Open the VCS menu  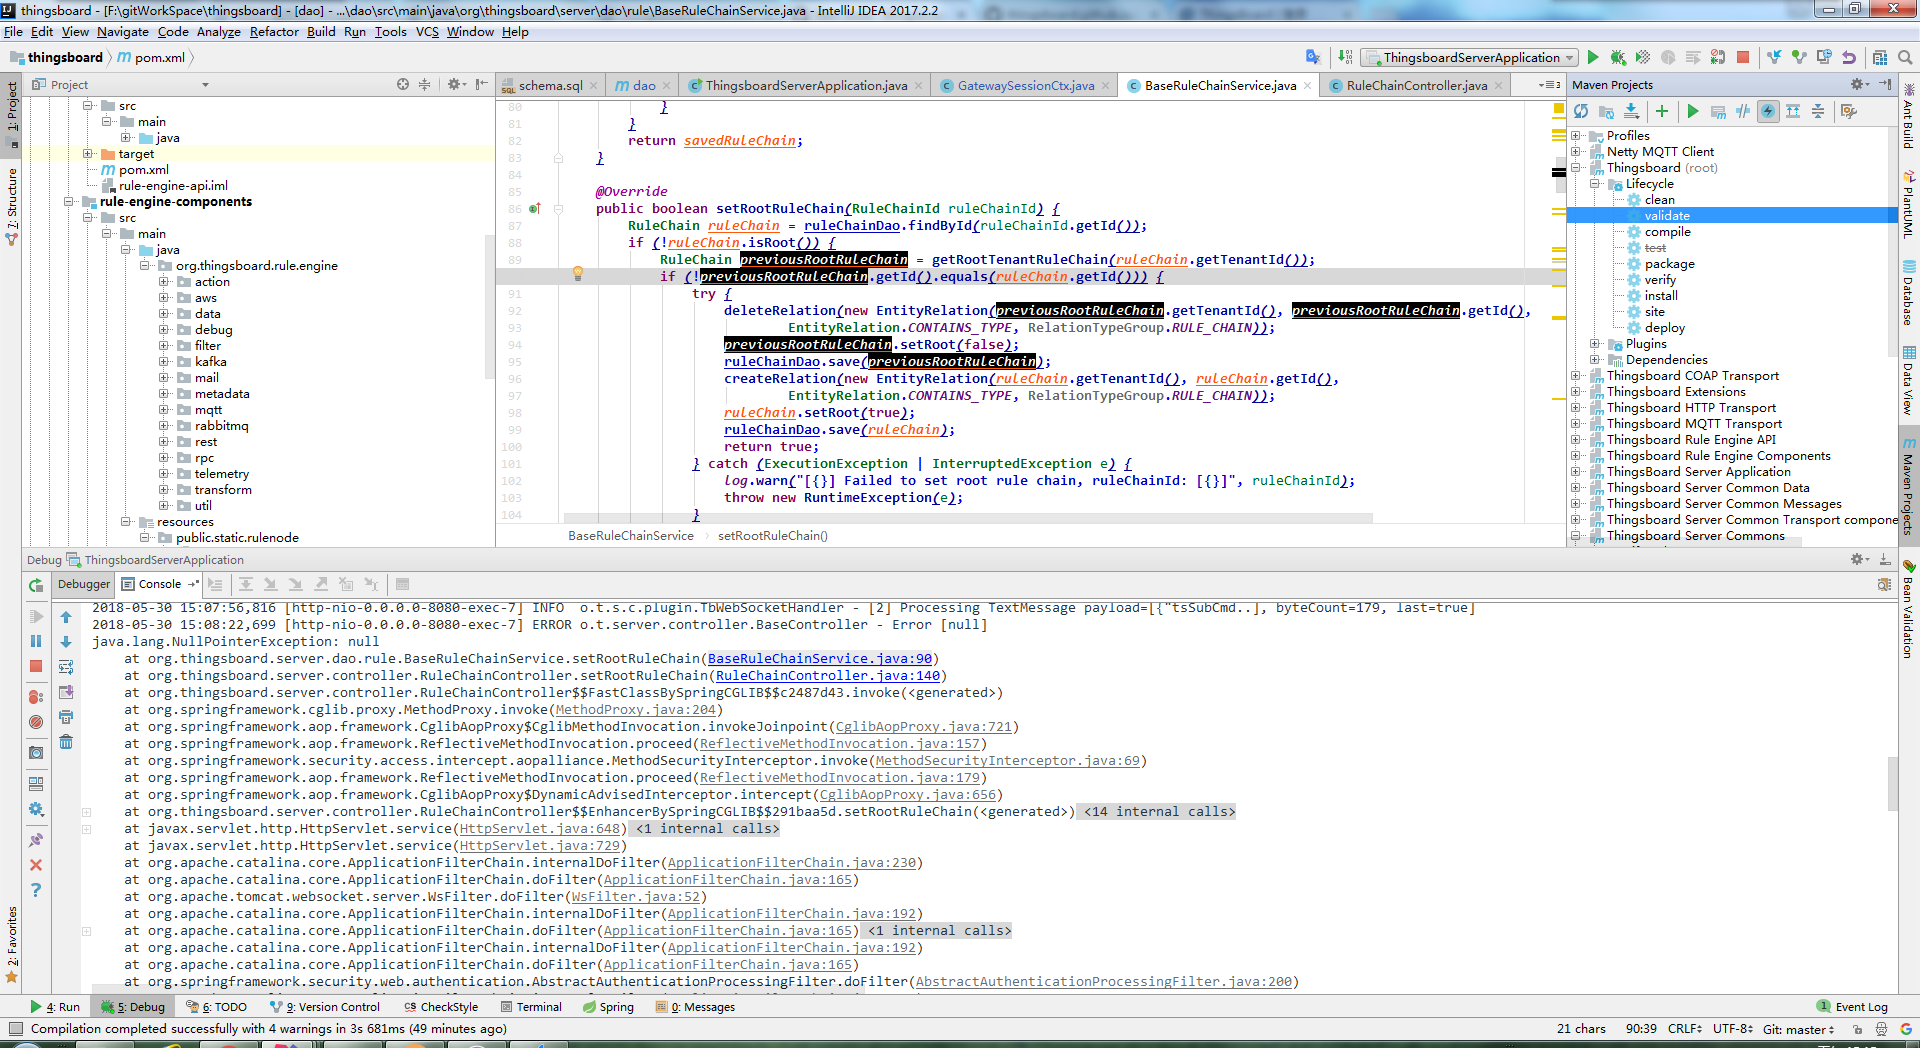tap(426, 31)
